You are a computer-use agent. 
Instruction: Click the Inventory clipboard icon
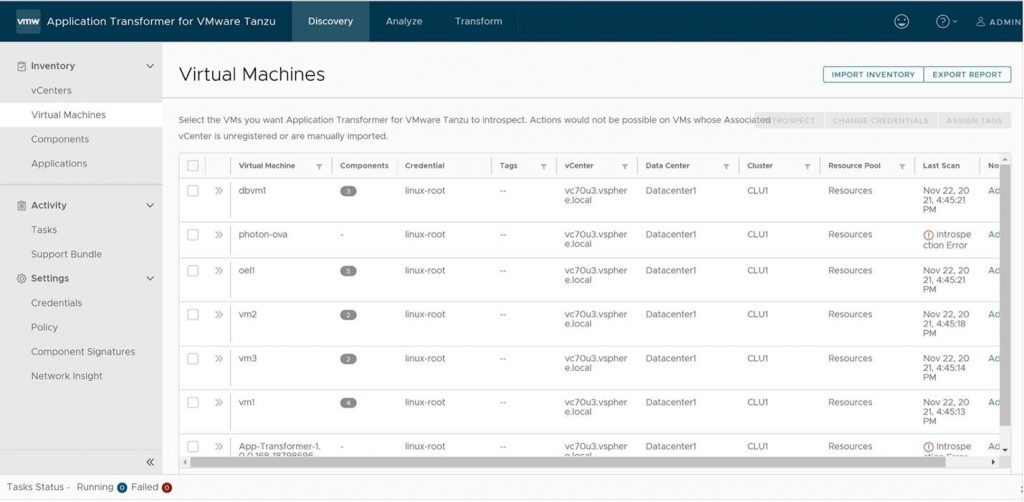click(x=21, y=66)
